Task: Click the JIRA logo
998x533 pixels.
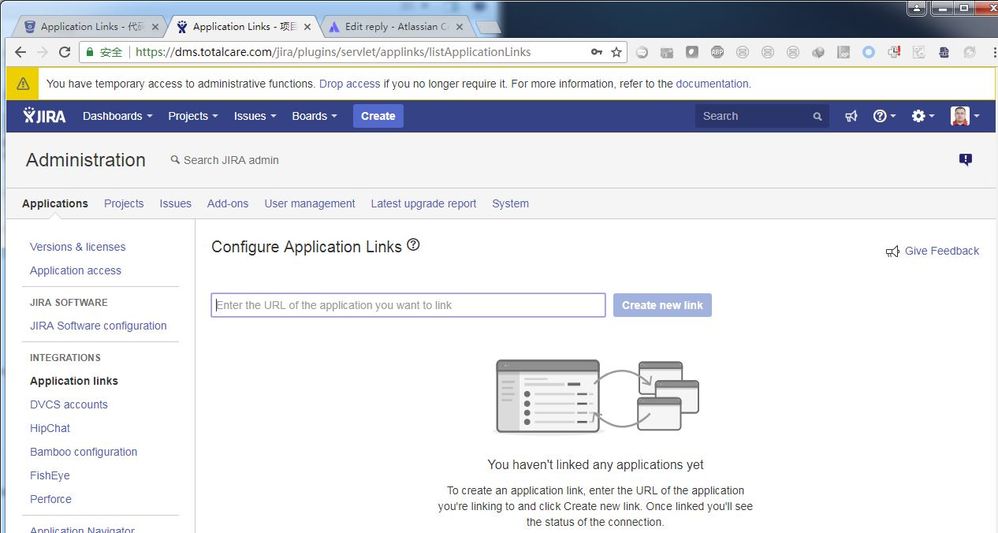Action: click(44, 116)
